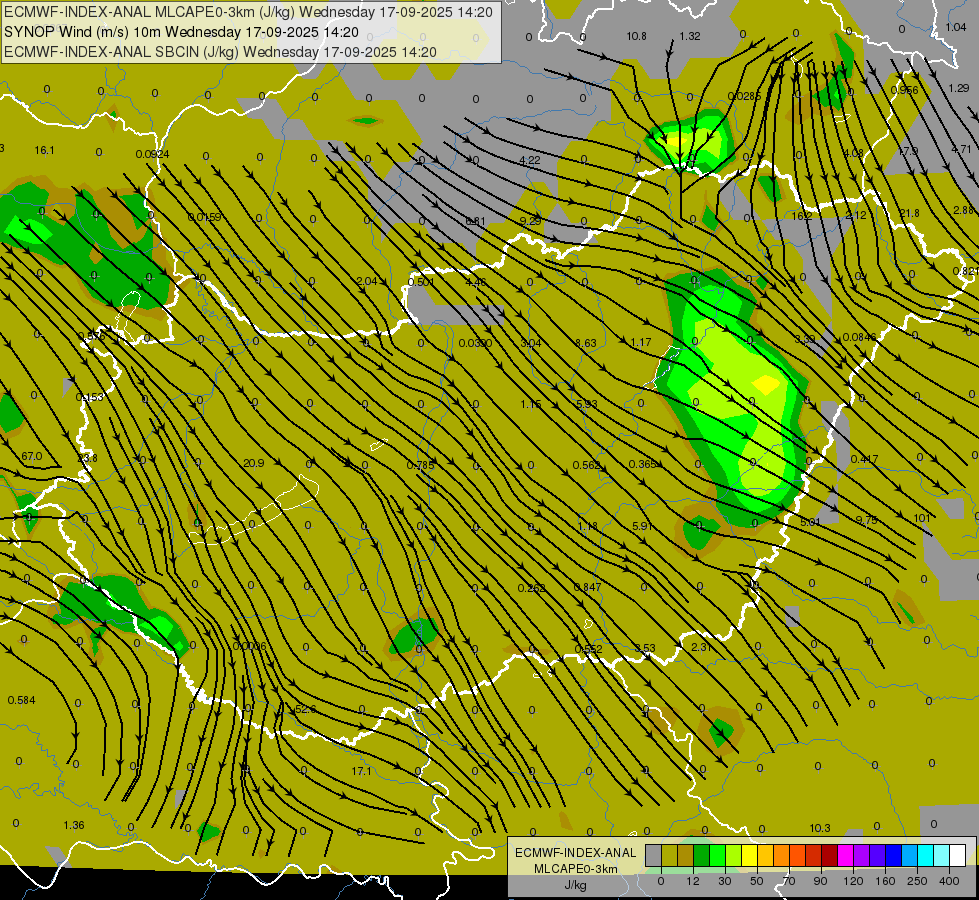Click the MLCAPE0-3km label in the legend
This screenshot has width=979, height=900.
tap(576, 869)
